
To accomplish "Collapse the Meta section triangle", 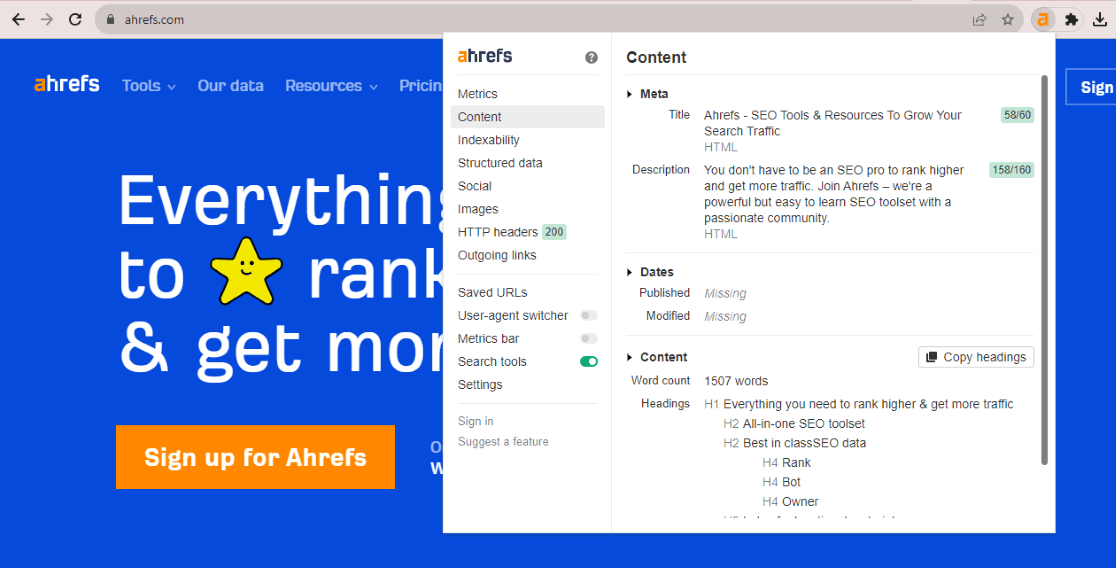I will point(630,94).
